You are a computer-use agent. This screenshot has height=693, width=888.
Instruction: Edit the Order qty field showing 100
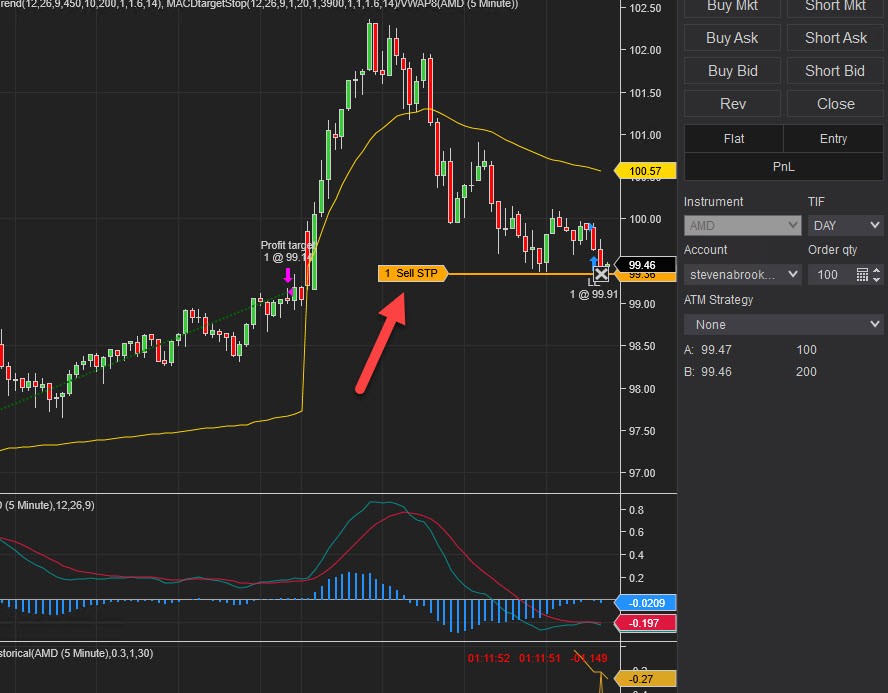coord(830,275)
